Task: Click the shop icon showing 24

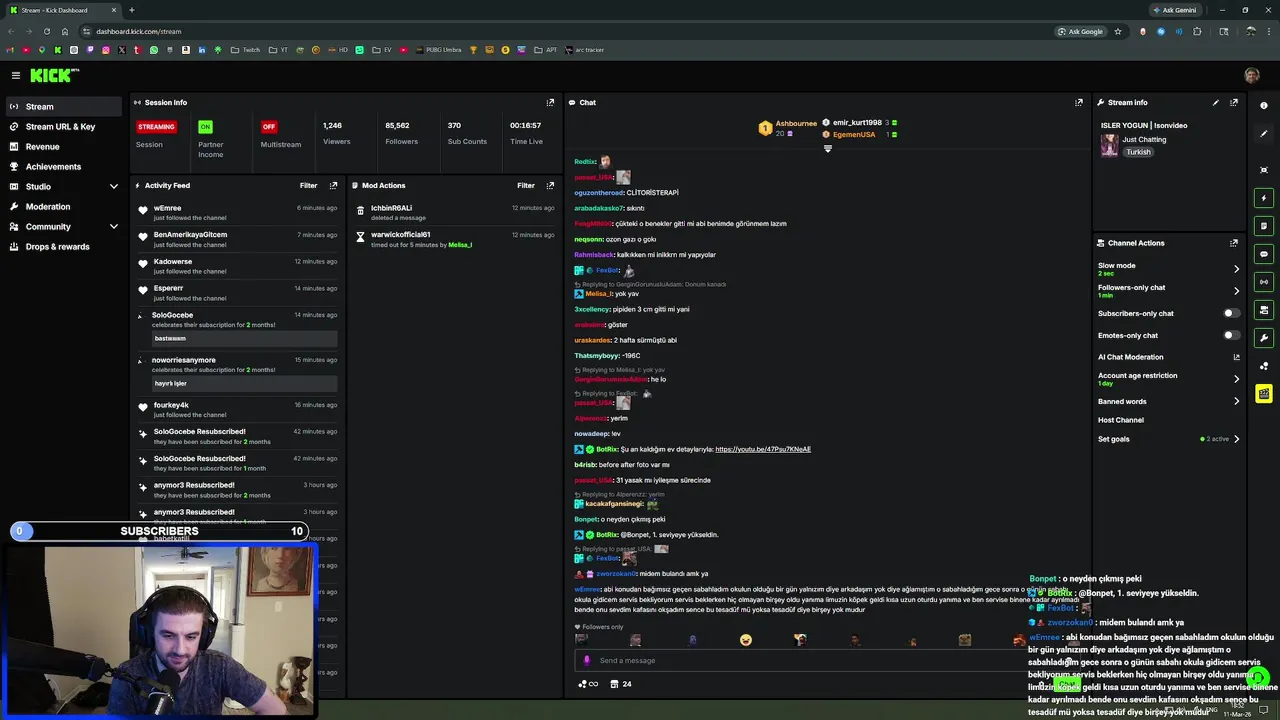Action: (x=619, y=684)
